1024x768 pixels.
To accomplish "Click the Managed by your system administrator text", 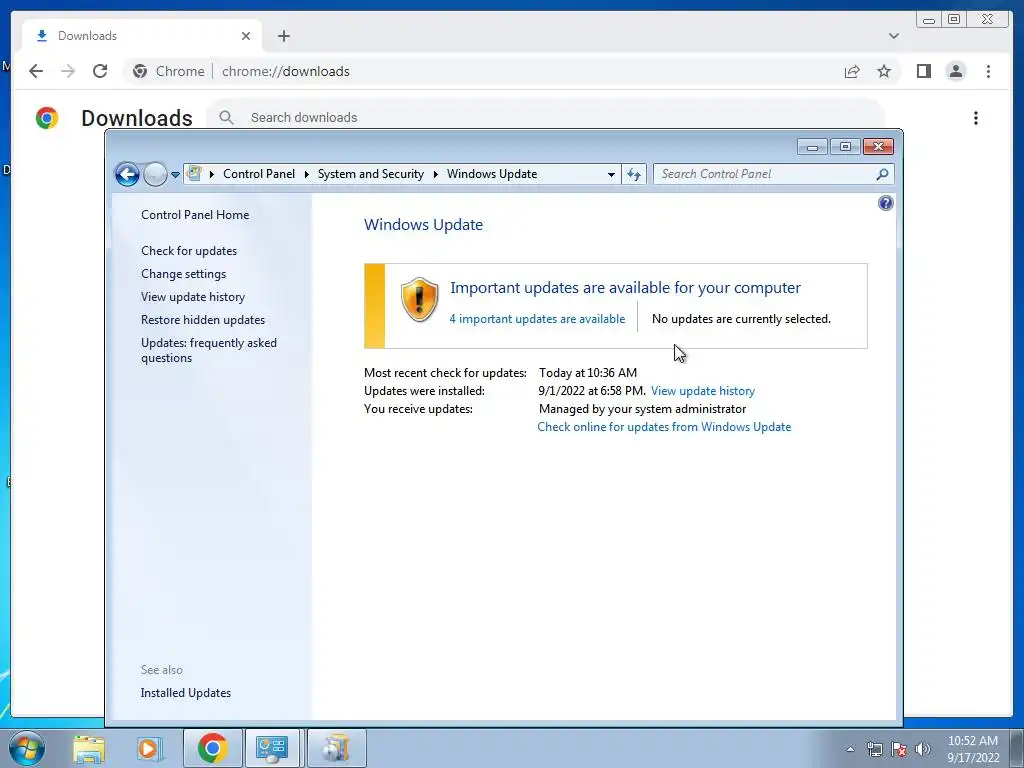I will pos(642,409).
